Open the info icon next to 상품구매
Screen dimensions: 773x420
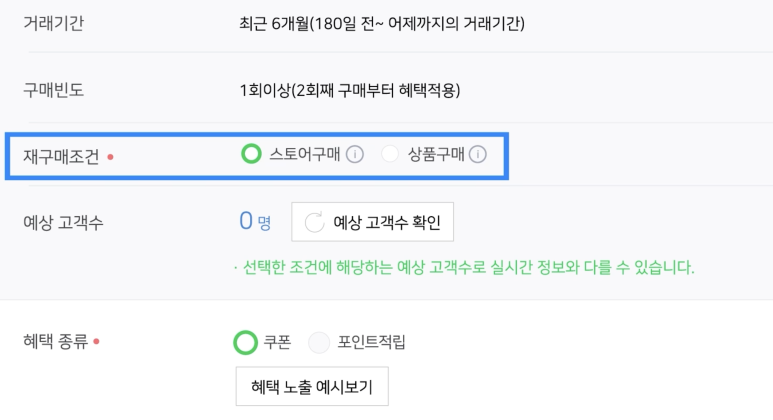pyautogui.click(x=477, y=154)
